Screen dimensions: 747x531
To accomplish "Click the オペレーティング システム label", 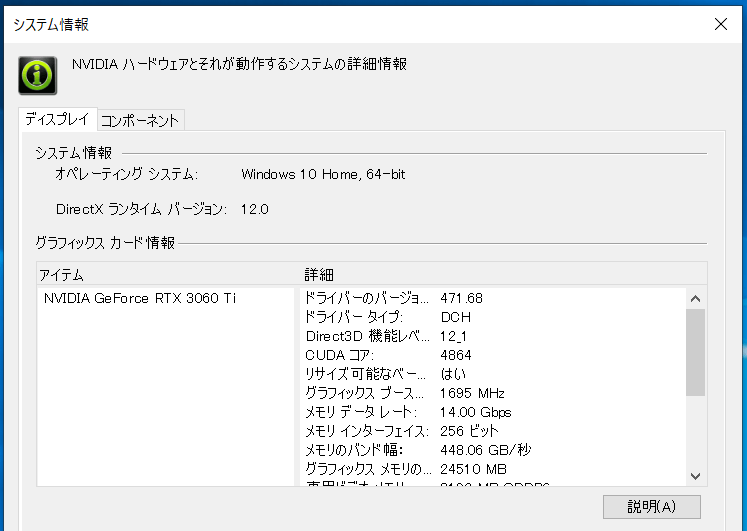I will click(126, 174).
